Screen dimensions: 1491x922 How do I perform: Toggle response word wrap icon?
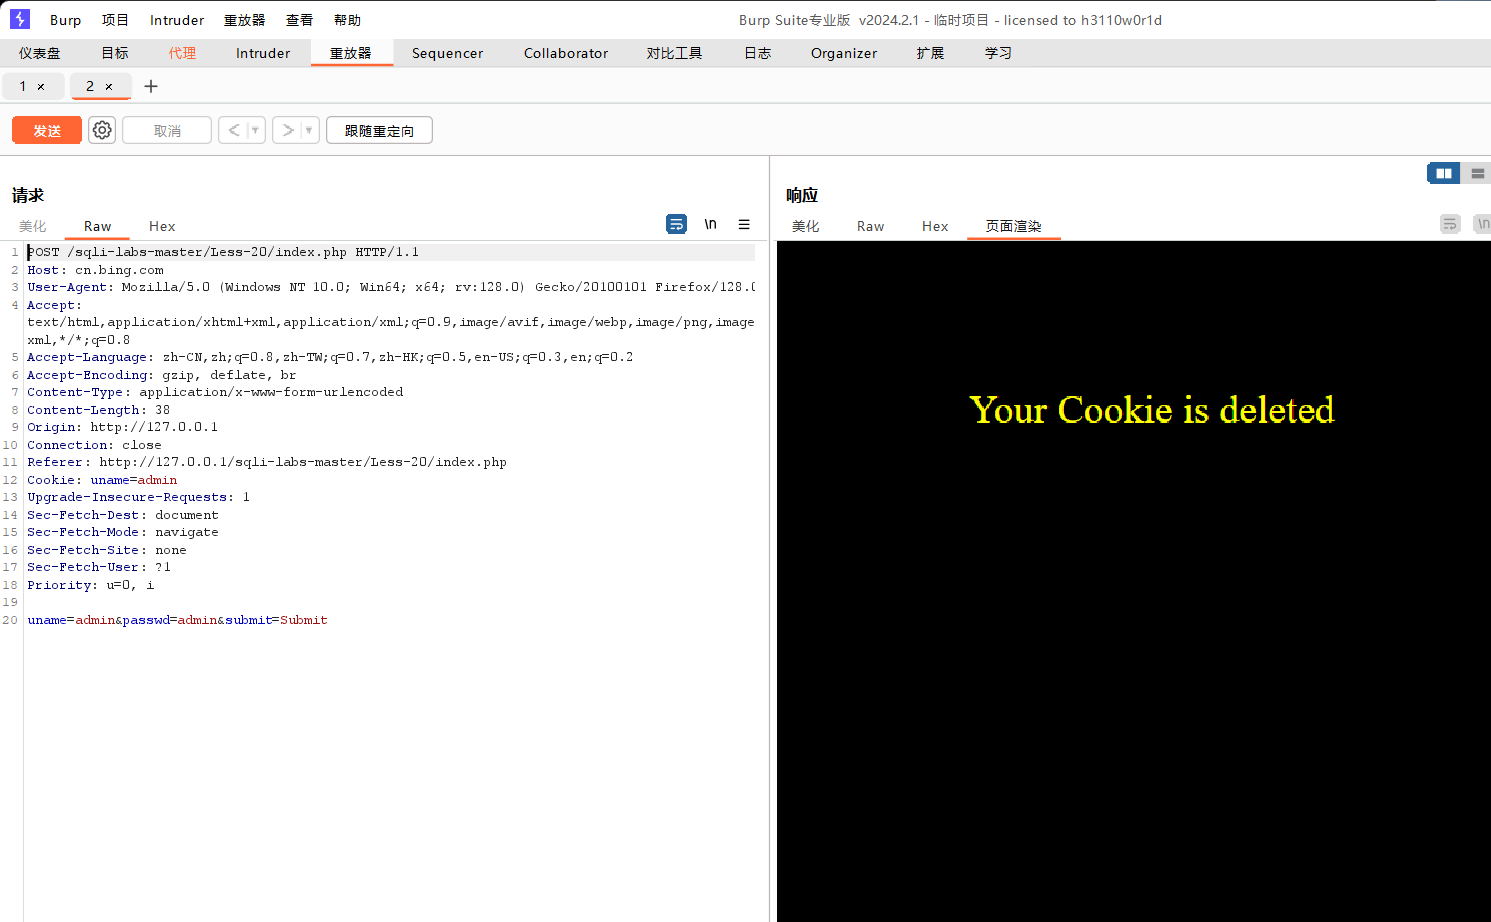[x=1450, y=224]
